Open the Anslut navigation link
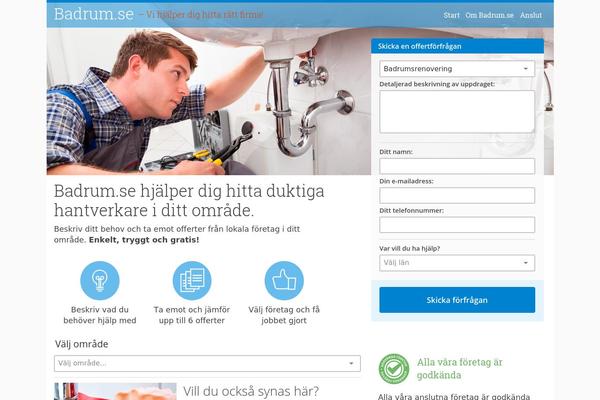 [531, 15]
